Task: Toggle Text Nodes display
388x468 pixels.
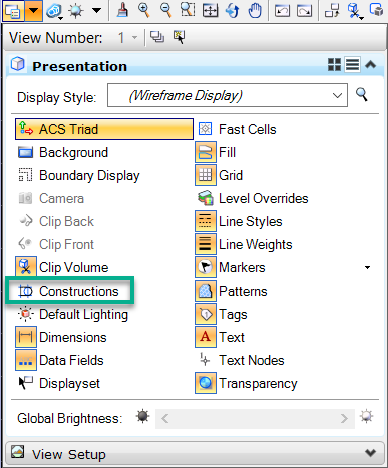Action: pyautogui.click(x=241, y=360)
